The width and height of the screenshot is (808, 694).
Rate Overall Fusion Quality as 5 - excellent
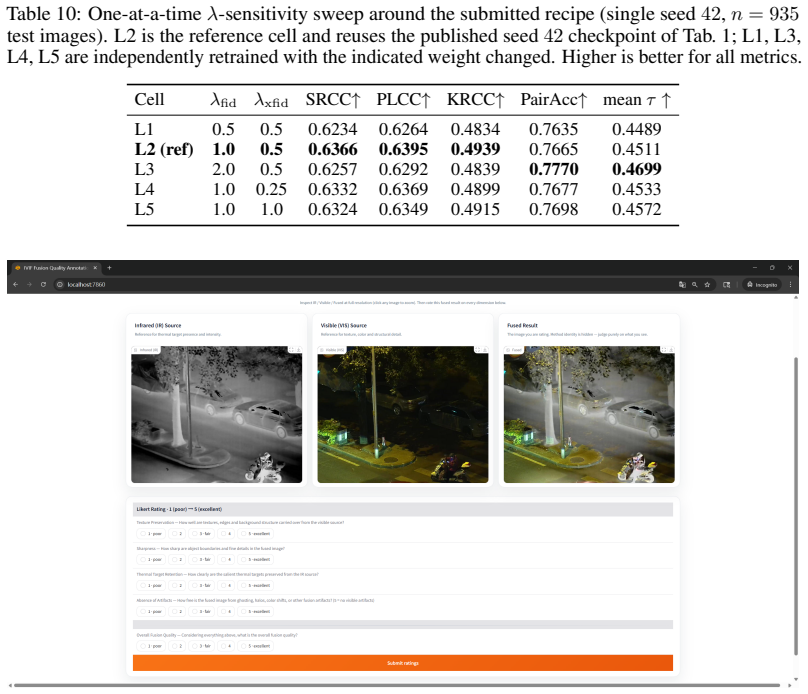coord(256,646)
